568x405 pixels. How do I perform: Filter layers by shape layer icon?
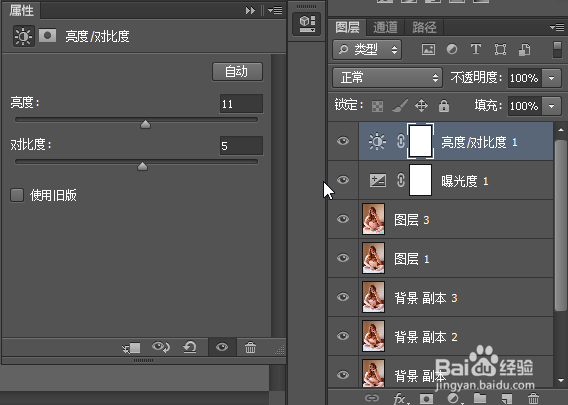coord(500,49)
